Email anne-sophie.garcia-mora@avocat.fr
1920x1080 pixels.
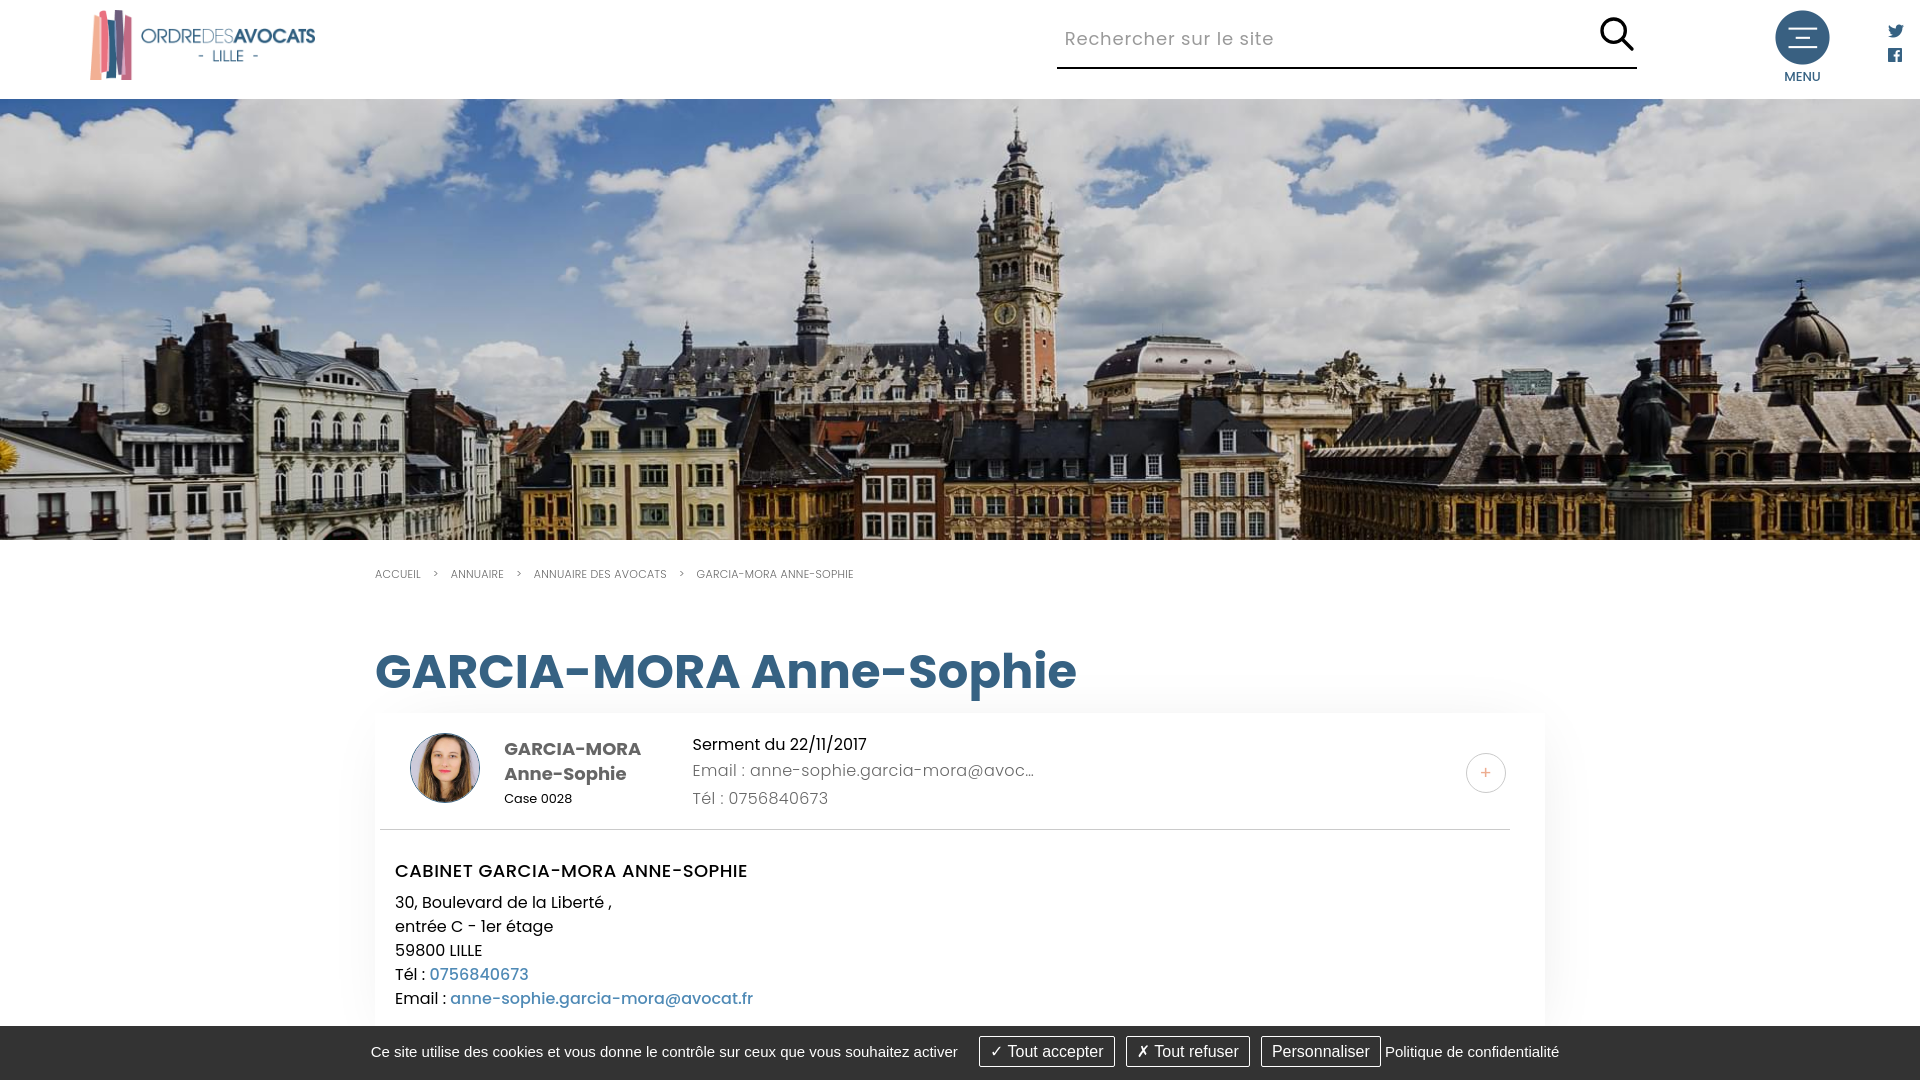pos(601,998)
